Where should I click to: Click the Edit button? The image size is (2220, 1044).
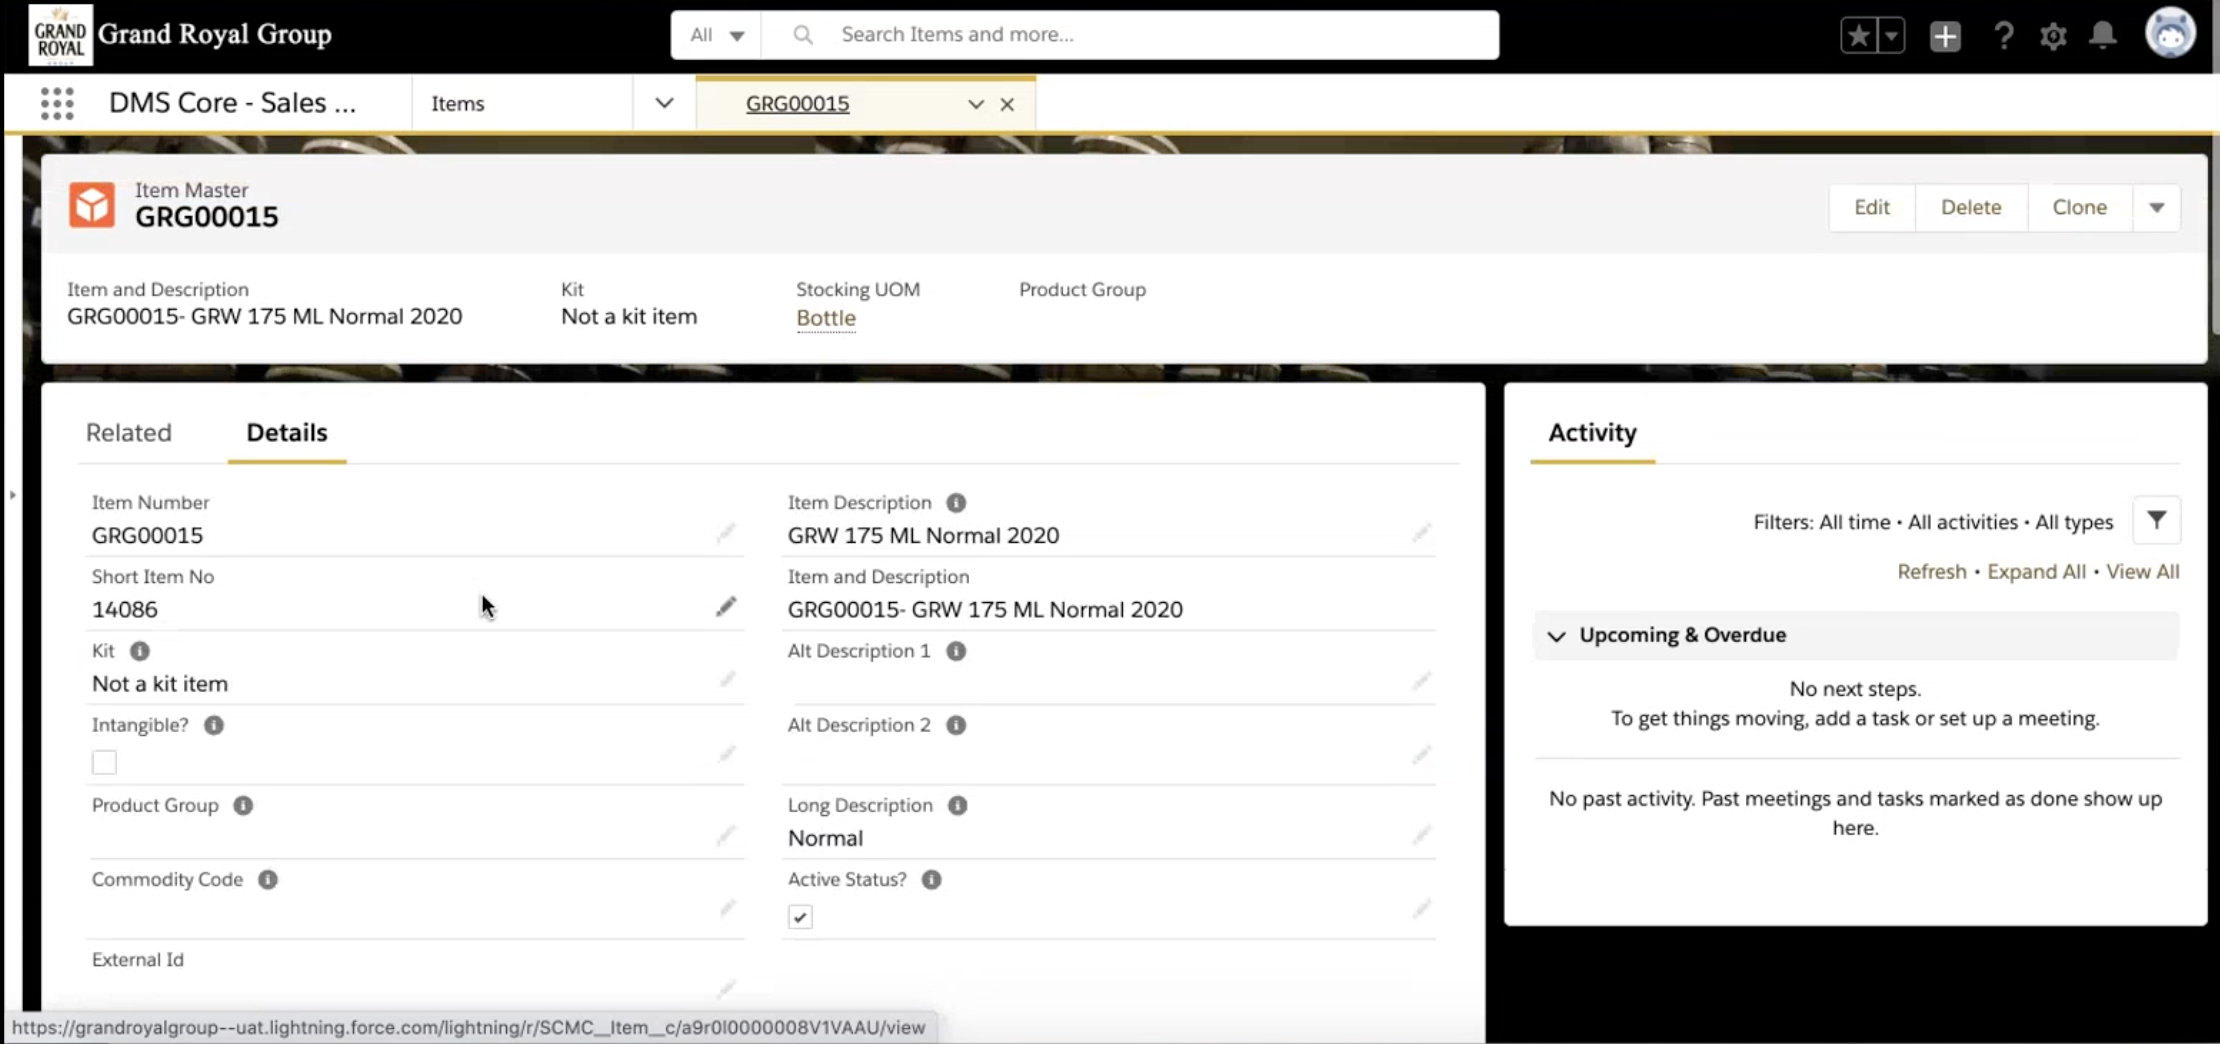(1872, 207)
